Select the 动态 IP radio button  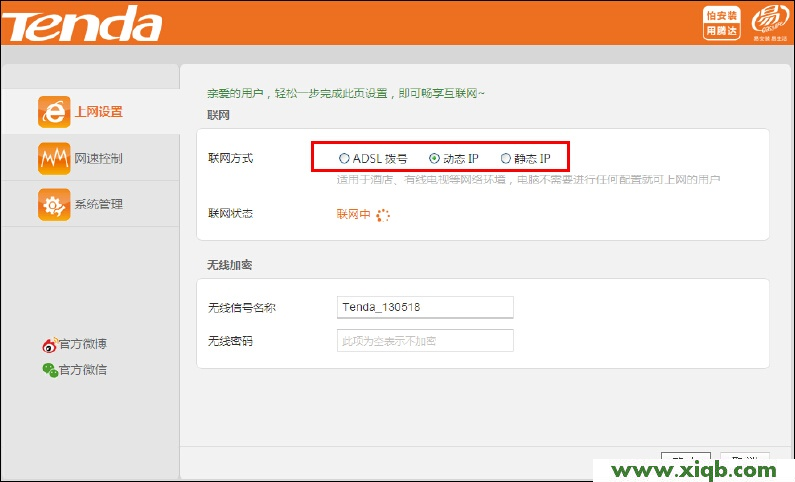pos(434,158)
